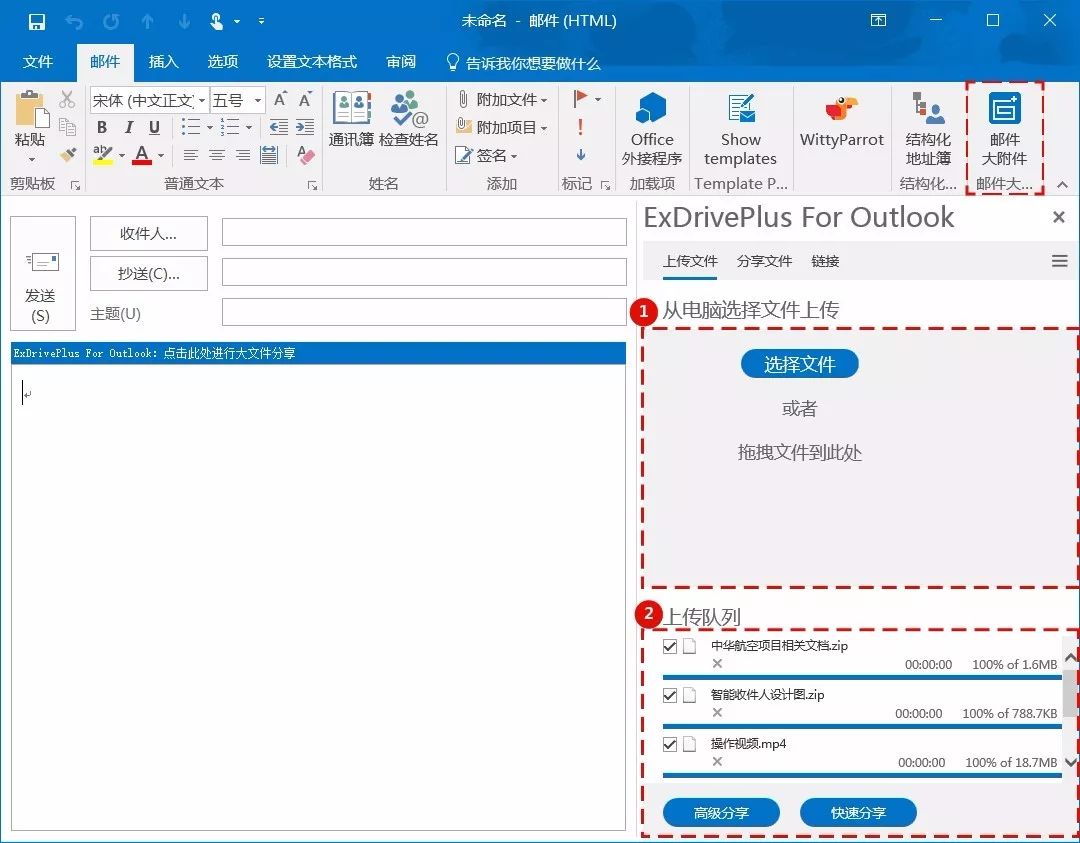
Task: Remove 操作视频.mp4 from the upload queue
Action: click(717, 761)
